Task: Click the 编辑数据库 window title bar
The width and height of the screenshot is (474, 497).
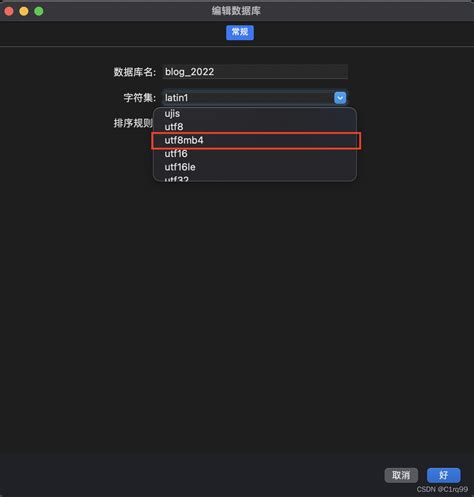Action: pos(236,11)
